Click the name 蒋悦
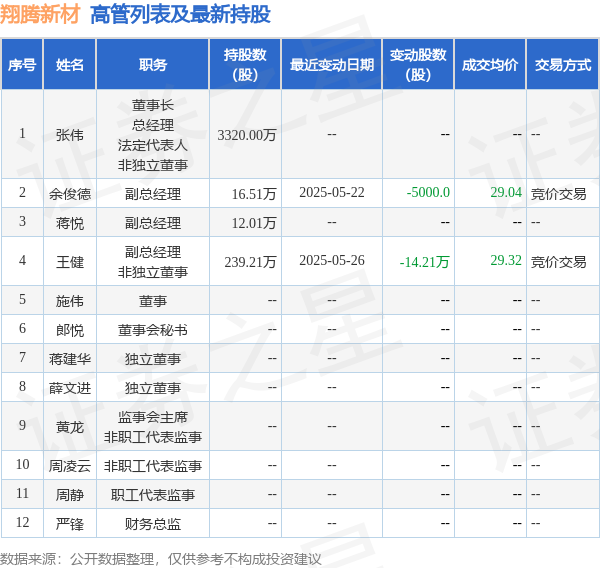The width and height of the screenshot is (600, 568). pyautogui.click(x=70, y=223)
